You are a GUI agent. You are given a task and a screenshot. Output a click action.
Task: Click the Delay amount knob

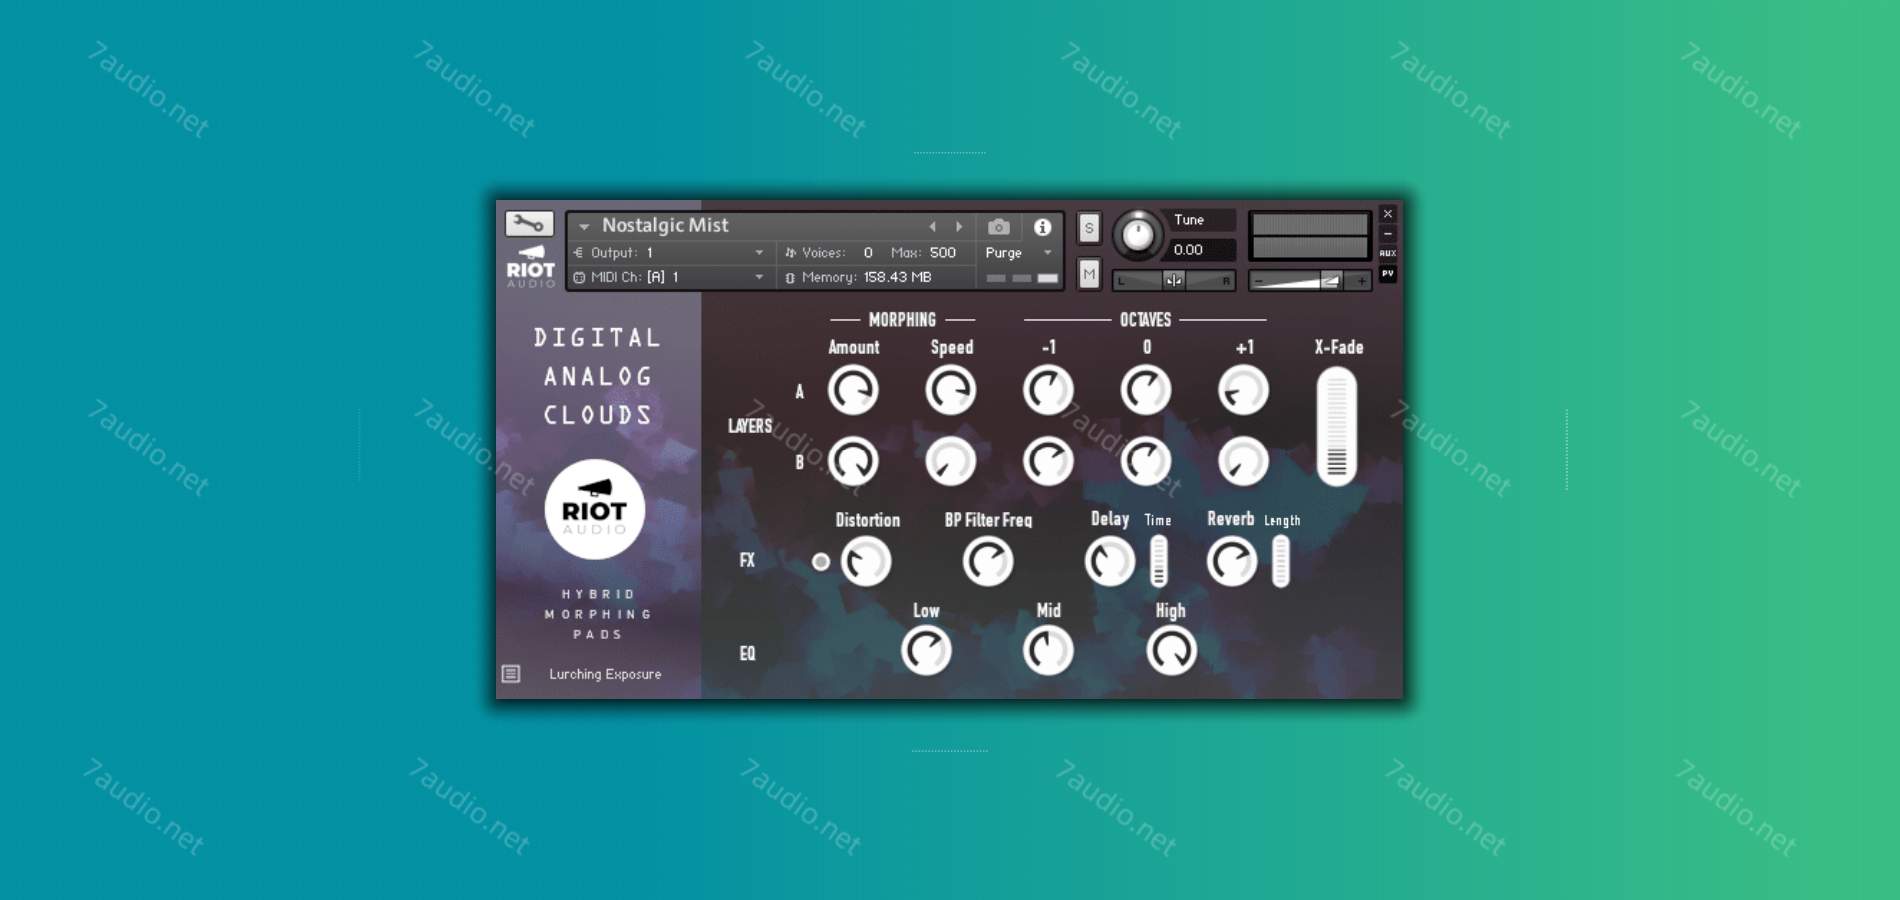1110,562
